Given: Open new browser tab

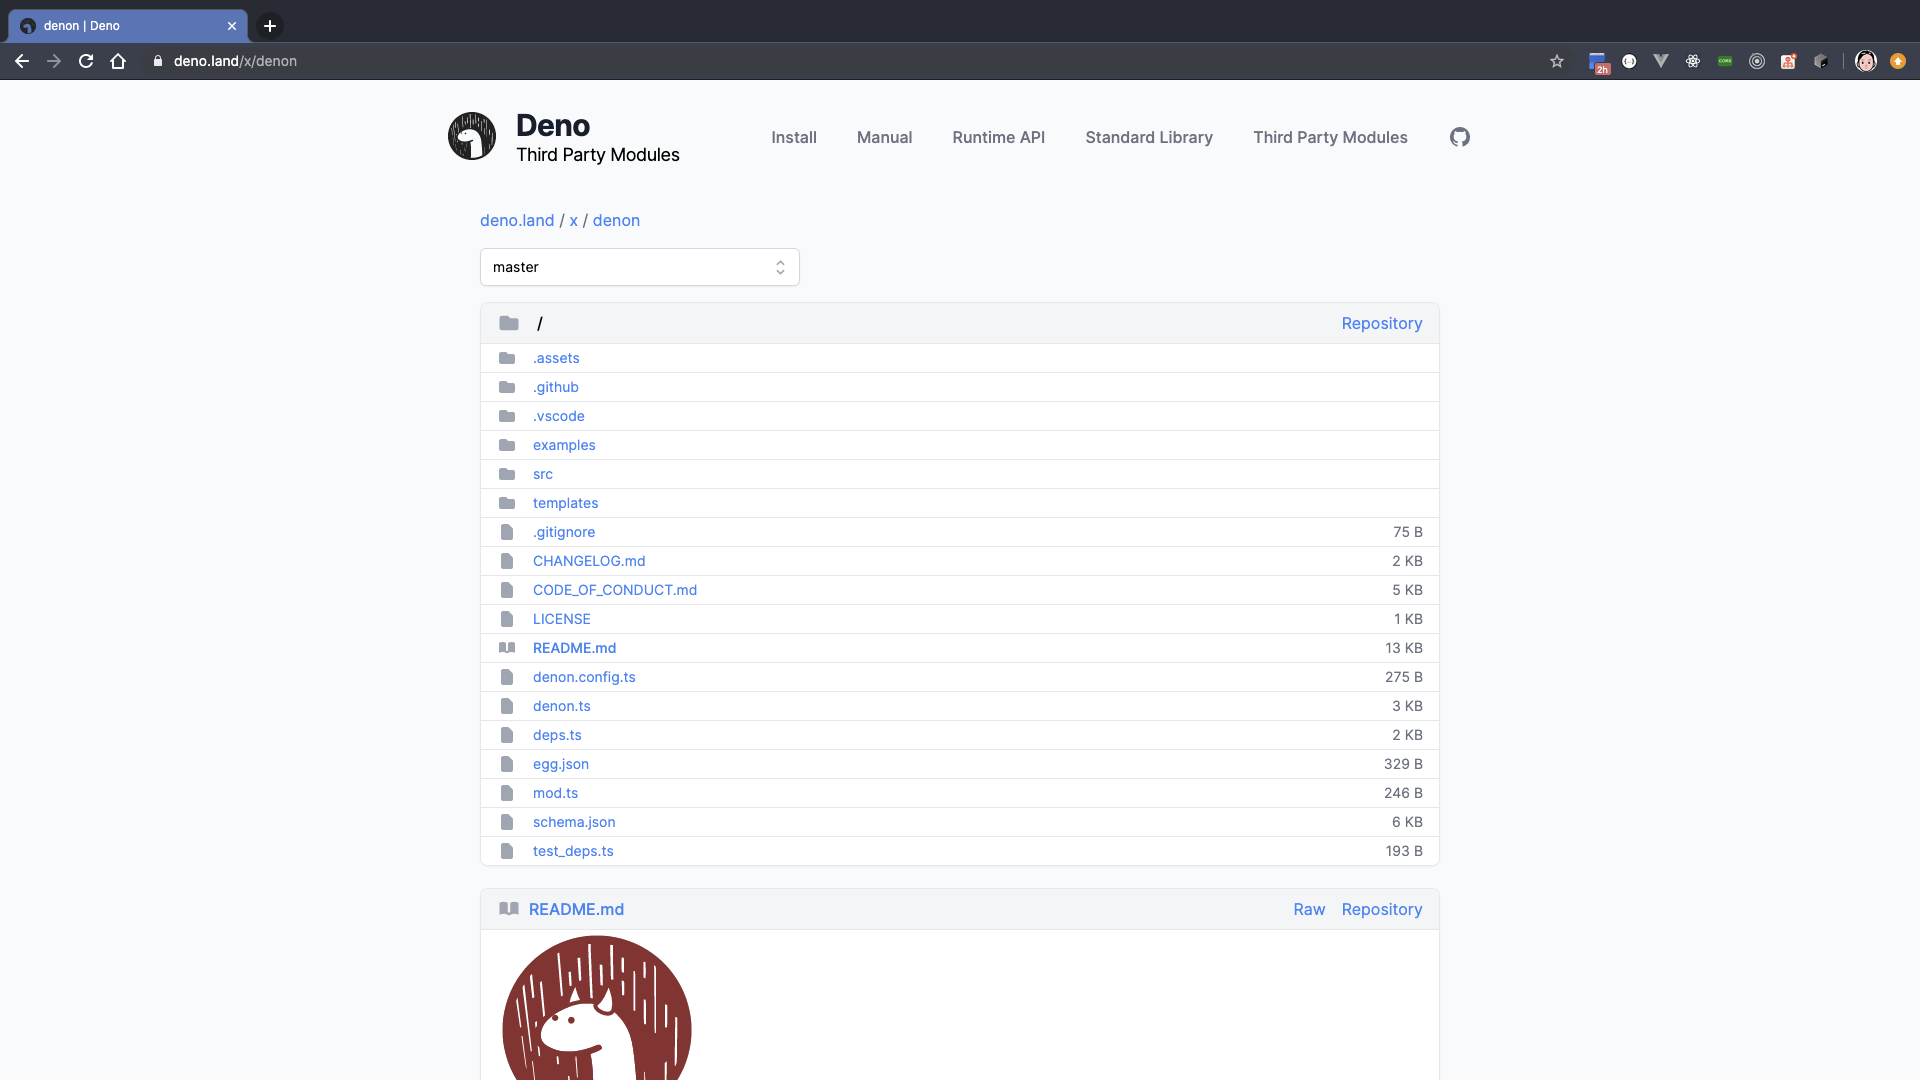Looking at the screenshot, I should 269,26.
